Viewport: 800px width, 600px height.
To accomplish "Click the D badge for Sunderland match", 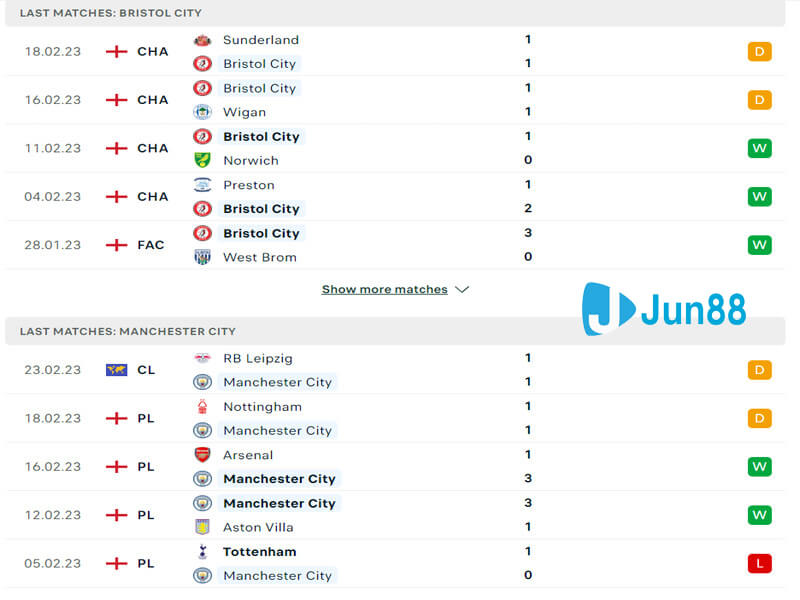I will [x=759, y=52].
